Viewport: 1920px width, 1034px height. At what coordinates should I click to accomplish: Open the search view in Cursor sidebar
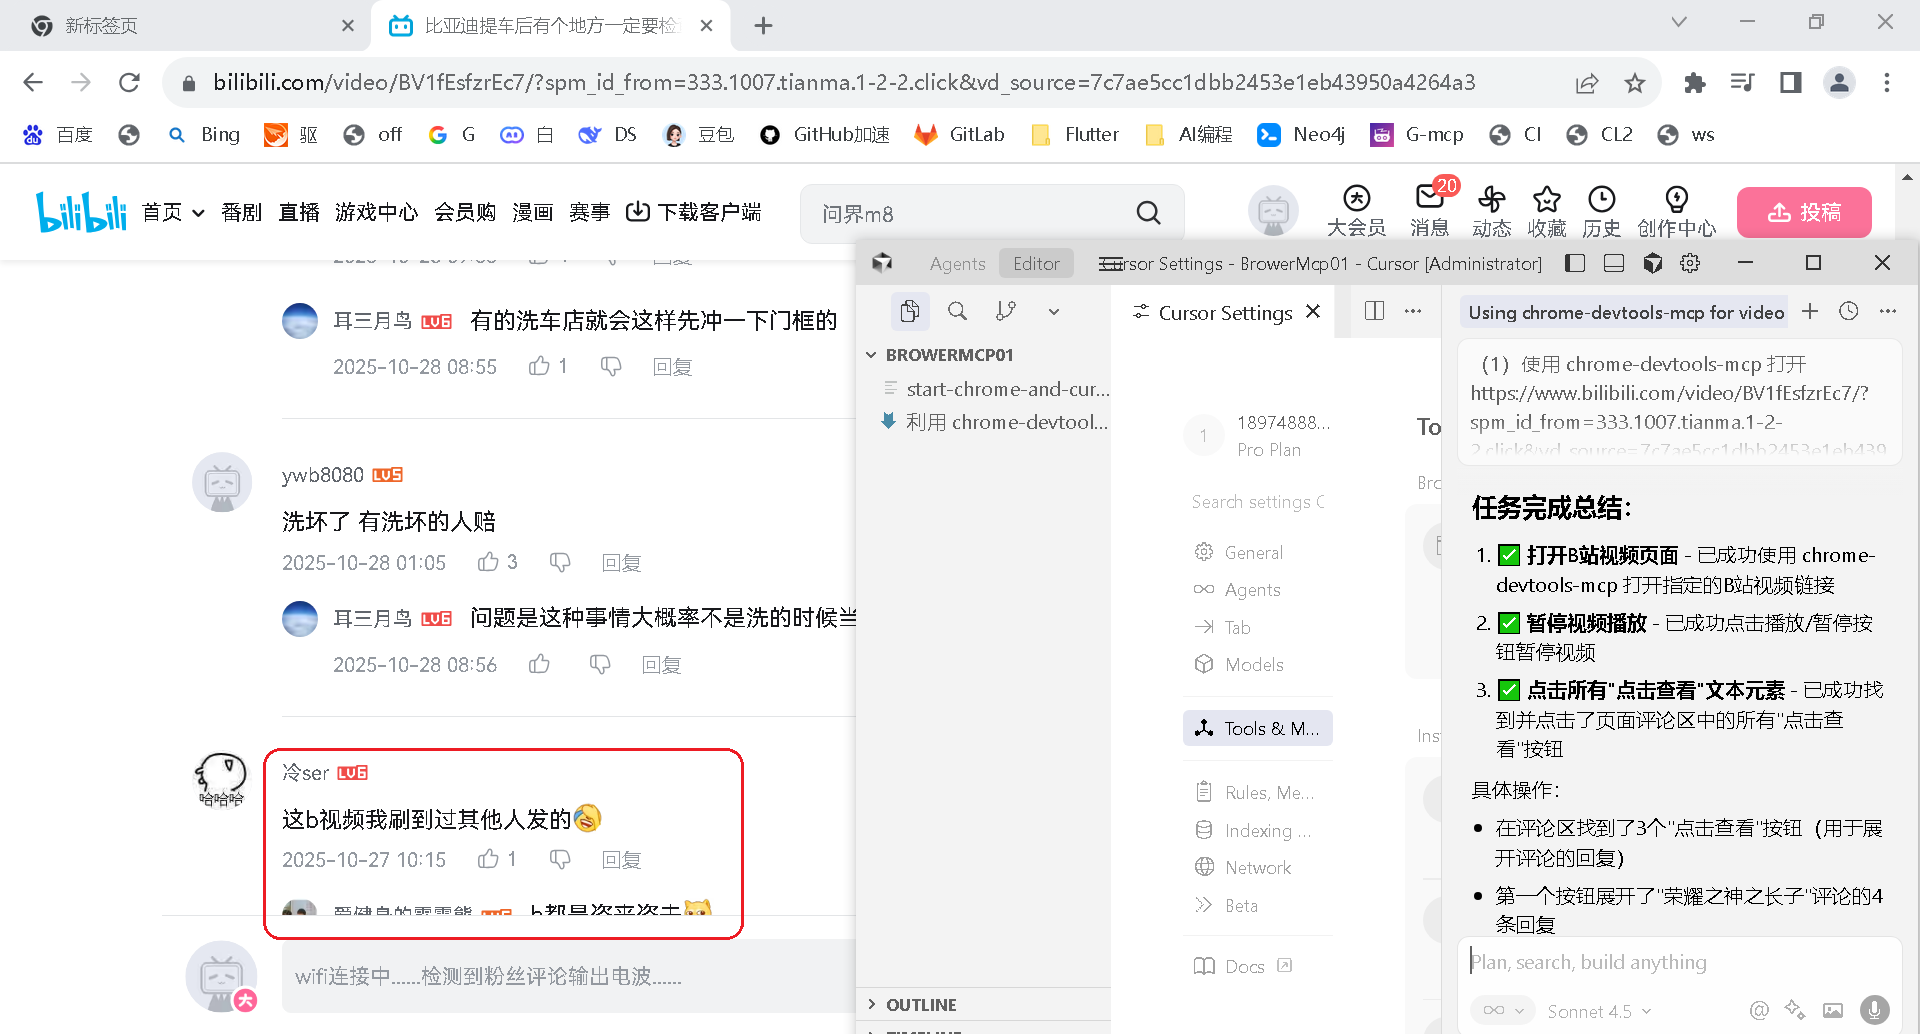[957, 312]
